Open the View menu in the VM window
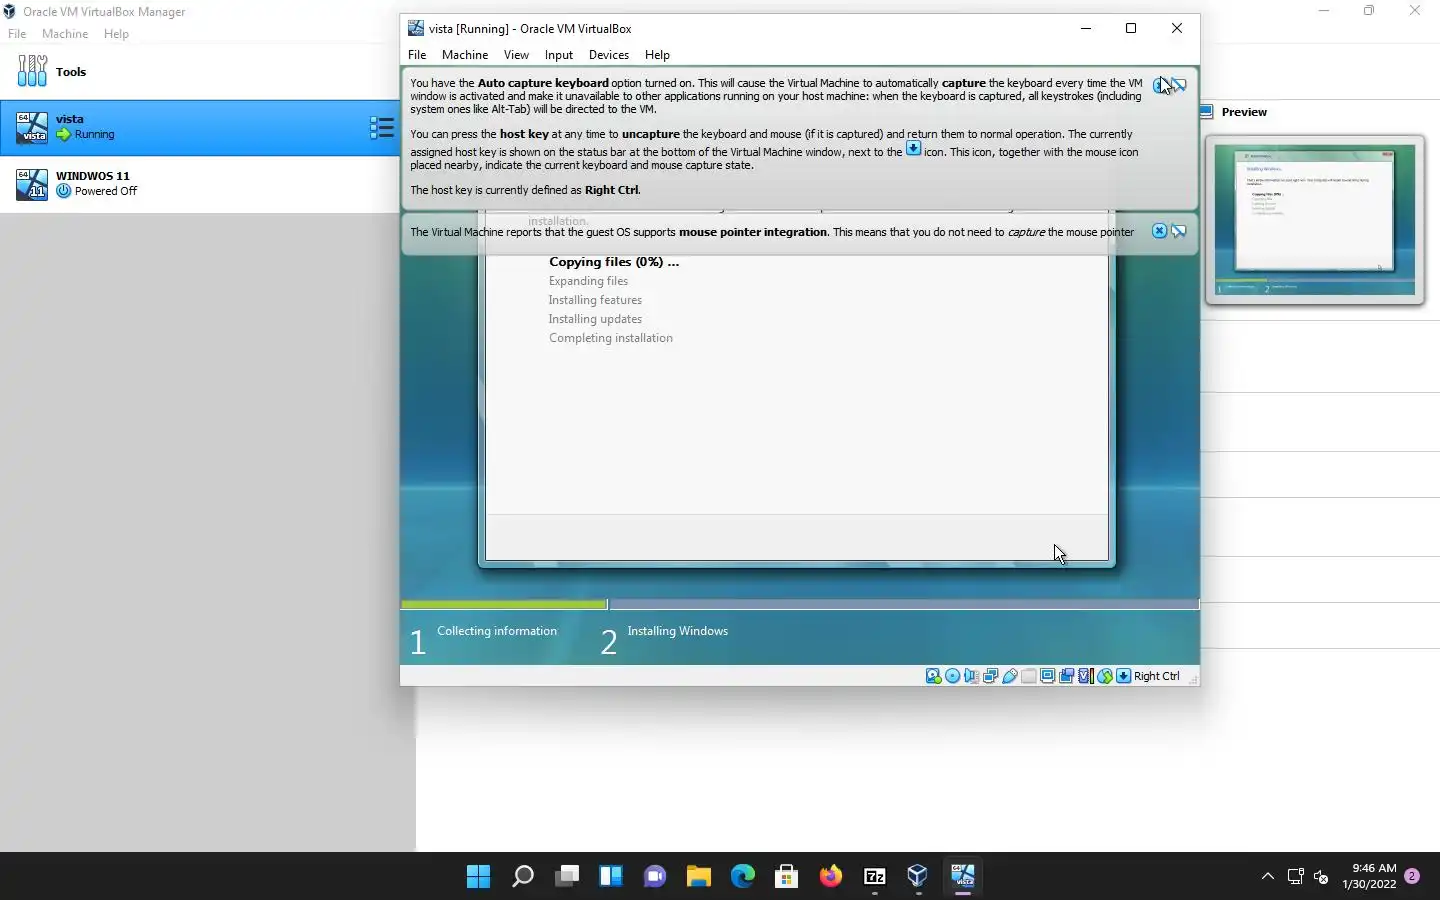 click(516, 55)
